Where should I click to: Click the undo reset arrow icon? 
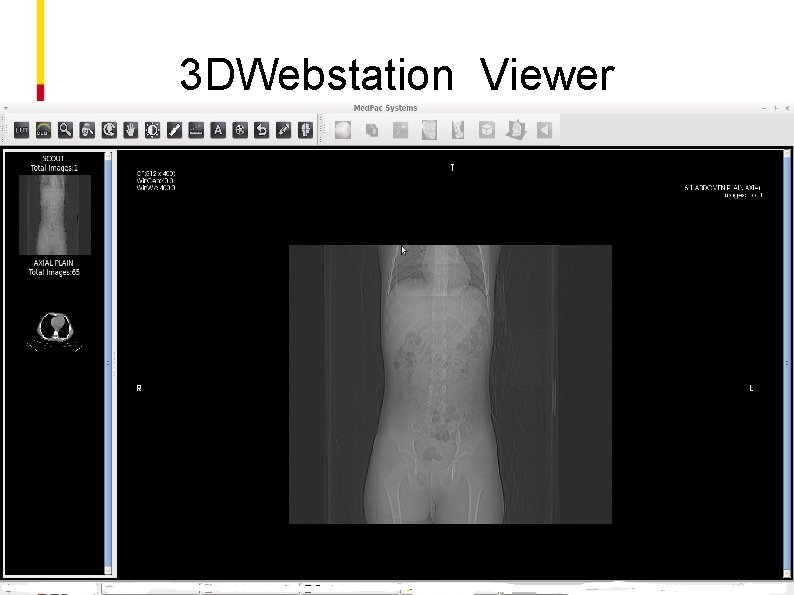[x=262, y=130]
